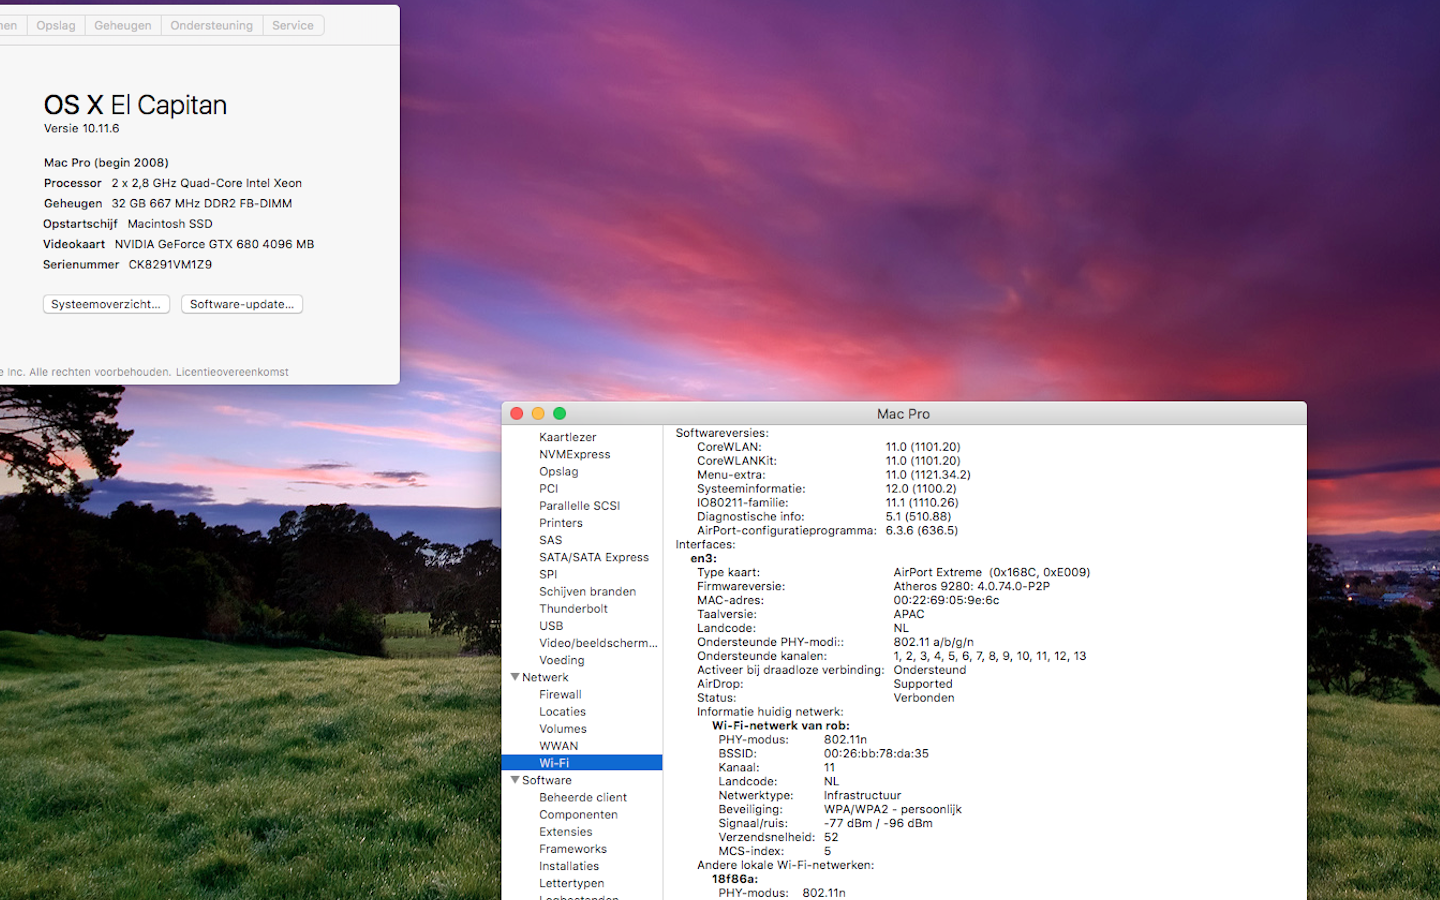
Task: Select Parallelle SCSI in the sidebar
Action: [x=580, y=506]
